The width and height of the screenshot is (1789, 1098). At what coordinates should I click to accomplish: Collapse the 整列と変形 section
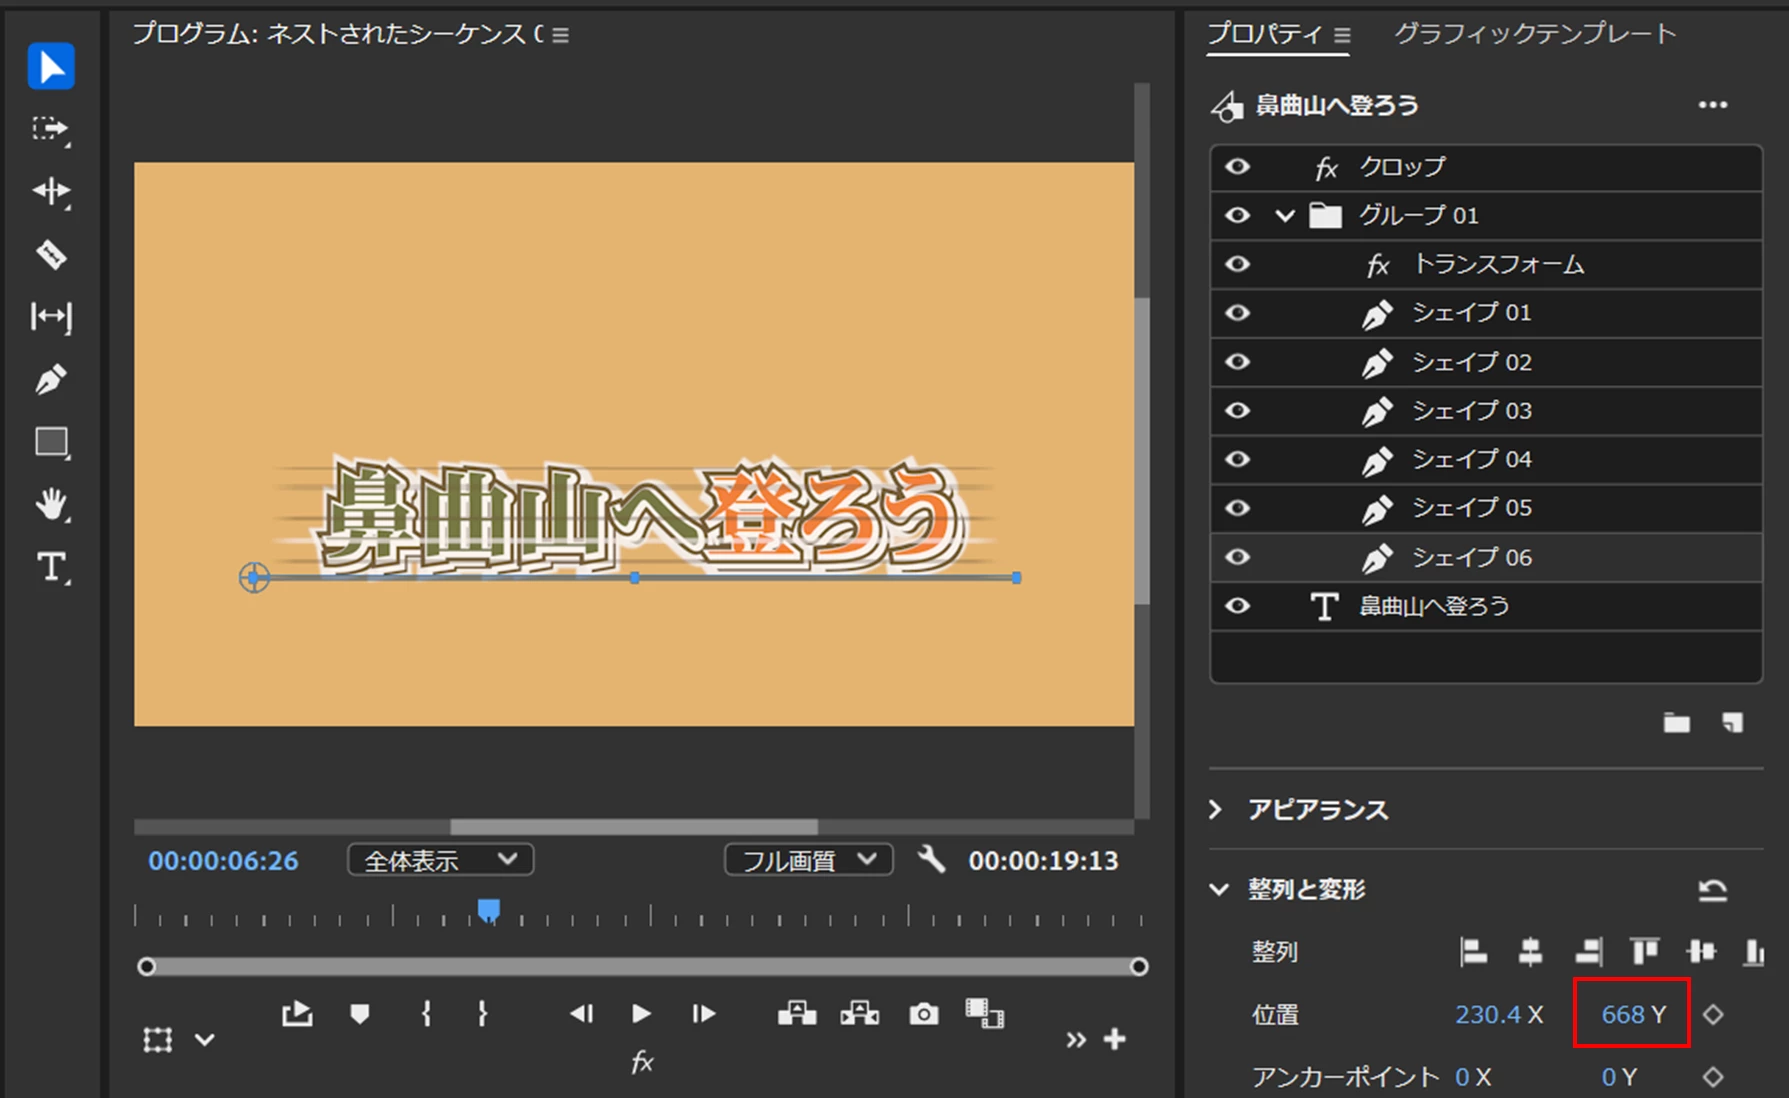1219,889
